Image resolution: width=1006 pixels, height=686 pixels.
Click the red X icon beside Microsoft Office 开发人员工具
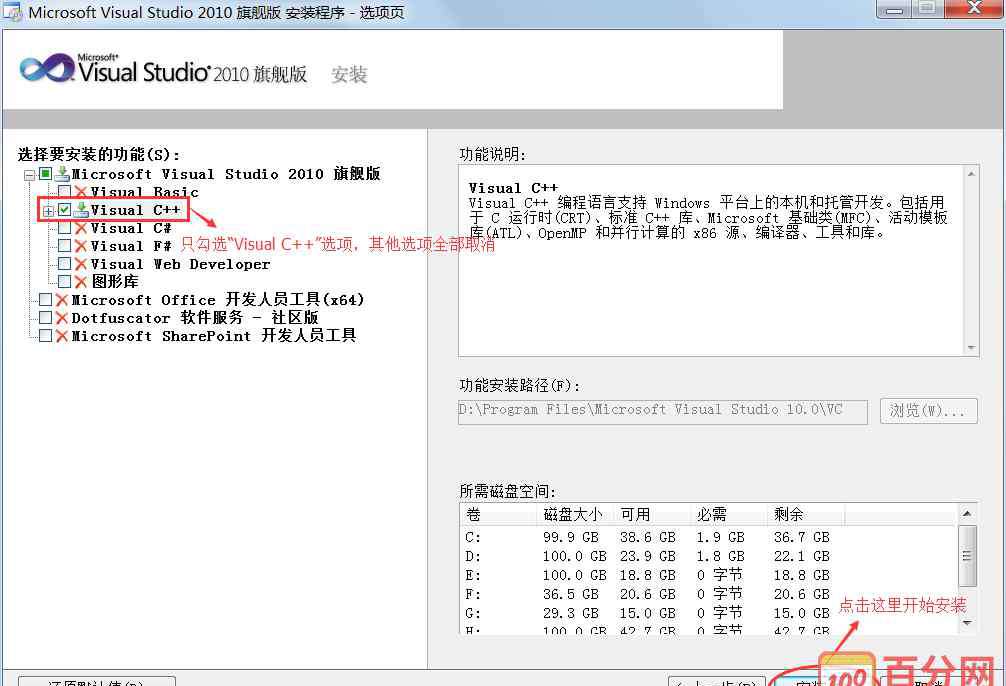coord(62,300)
